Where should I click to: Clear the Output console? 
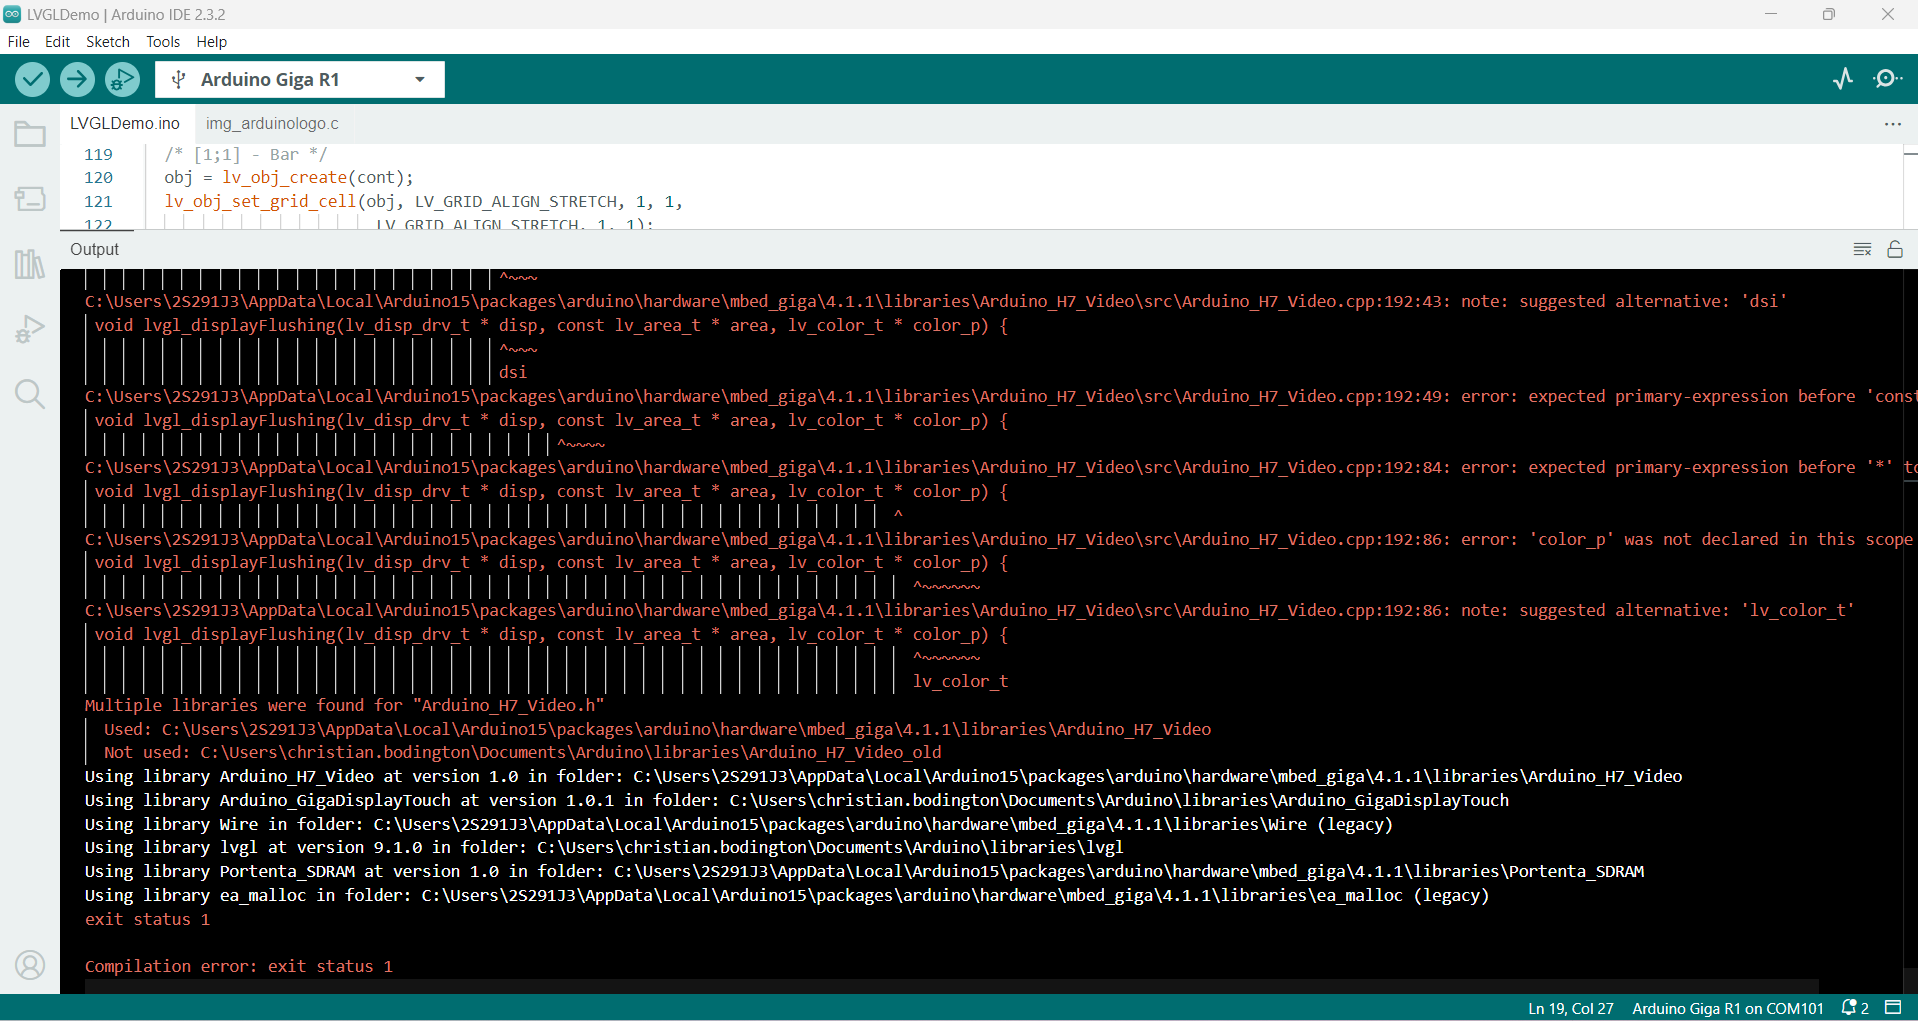click(1862, 249)
